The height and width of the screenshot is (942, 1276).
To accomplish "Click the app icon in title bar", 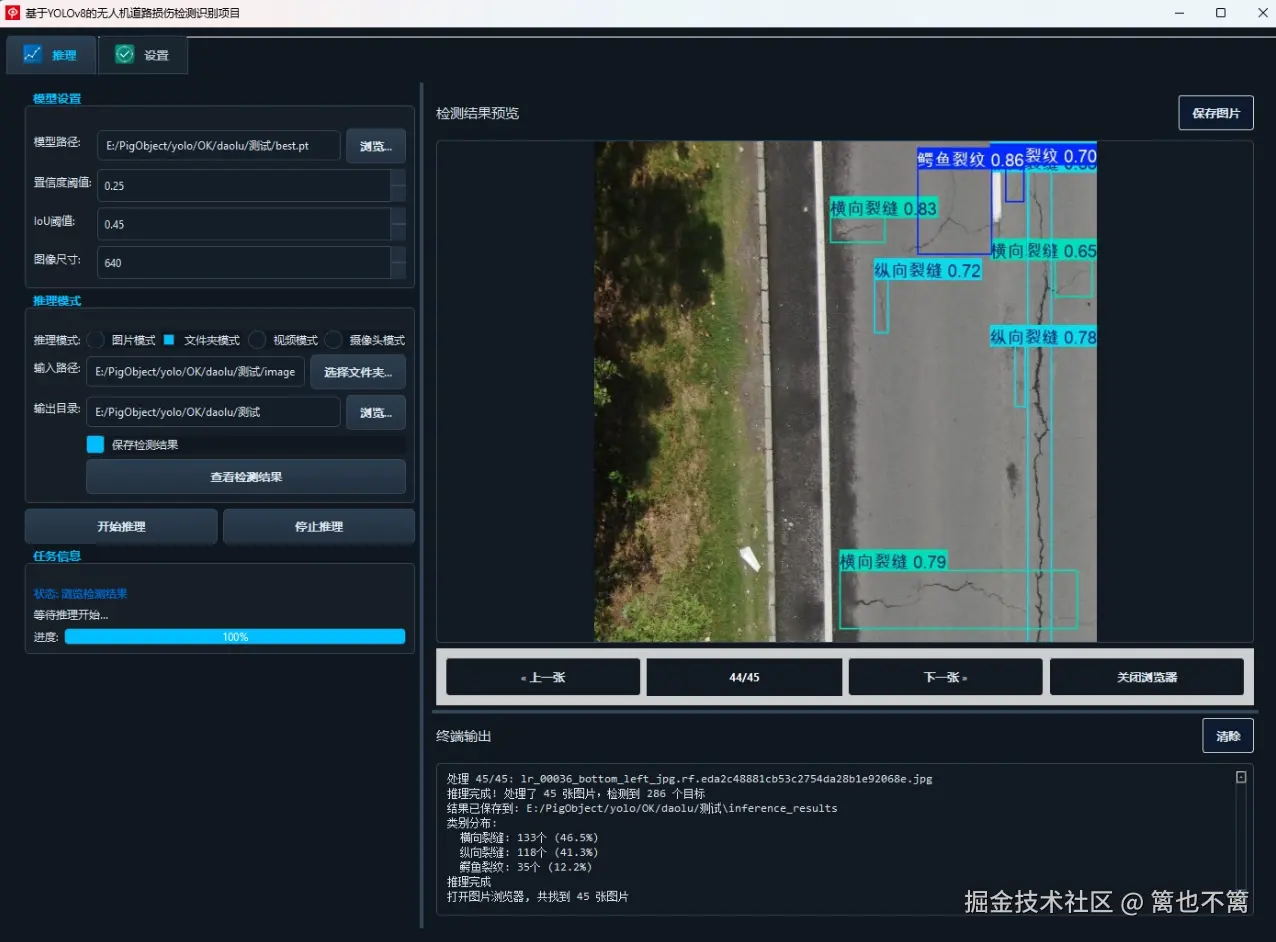I will pyautogui.click(x=13, y=13).
